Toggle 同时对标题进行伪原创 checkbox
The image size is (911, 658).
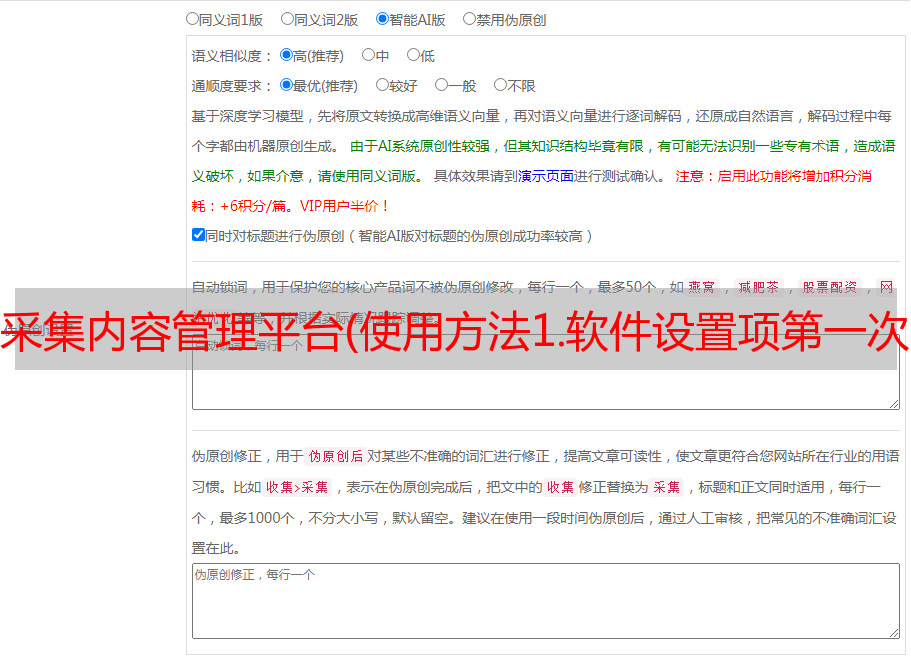pyautogui.click(x=198, y=235)
